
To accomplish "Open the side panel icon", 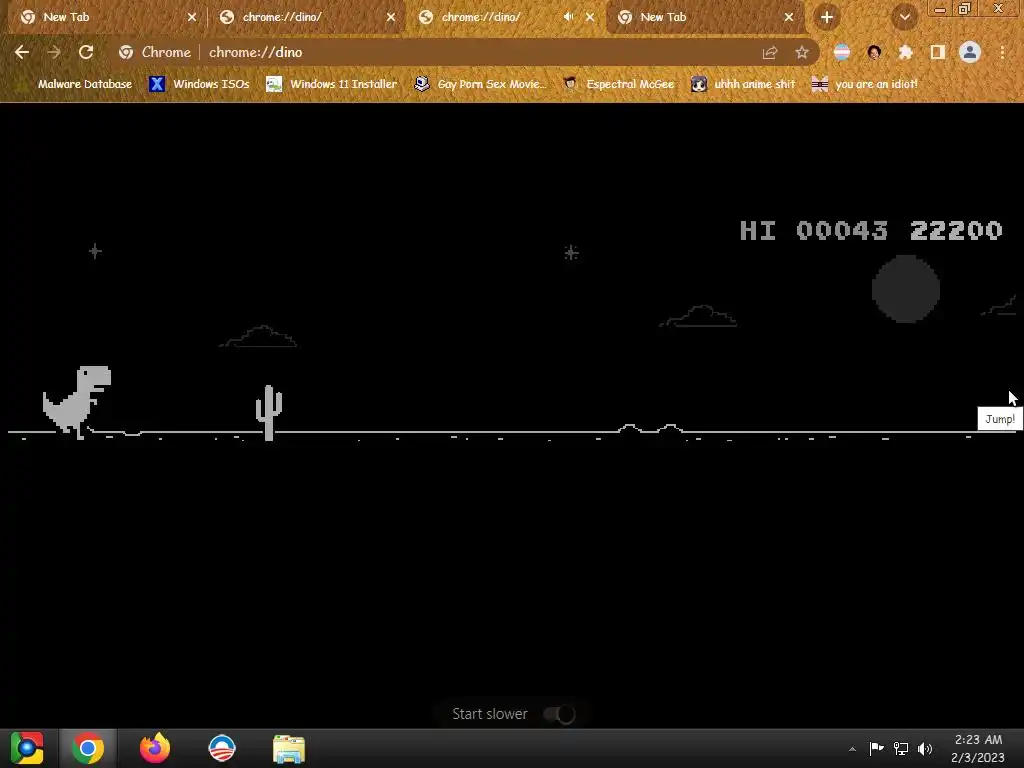I will tap(938, 52).
